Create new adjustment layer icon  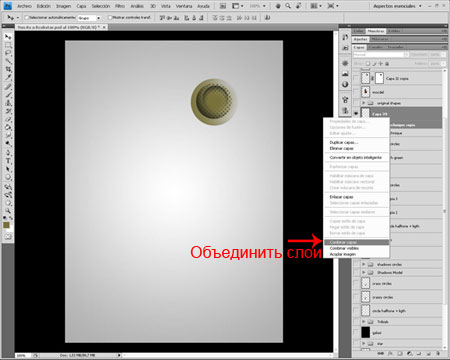[x=410, y=353]
